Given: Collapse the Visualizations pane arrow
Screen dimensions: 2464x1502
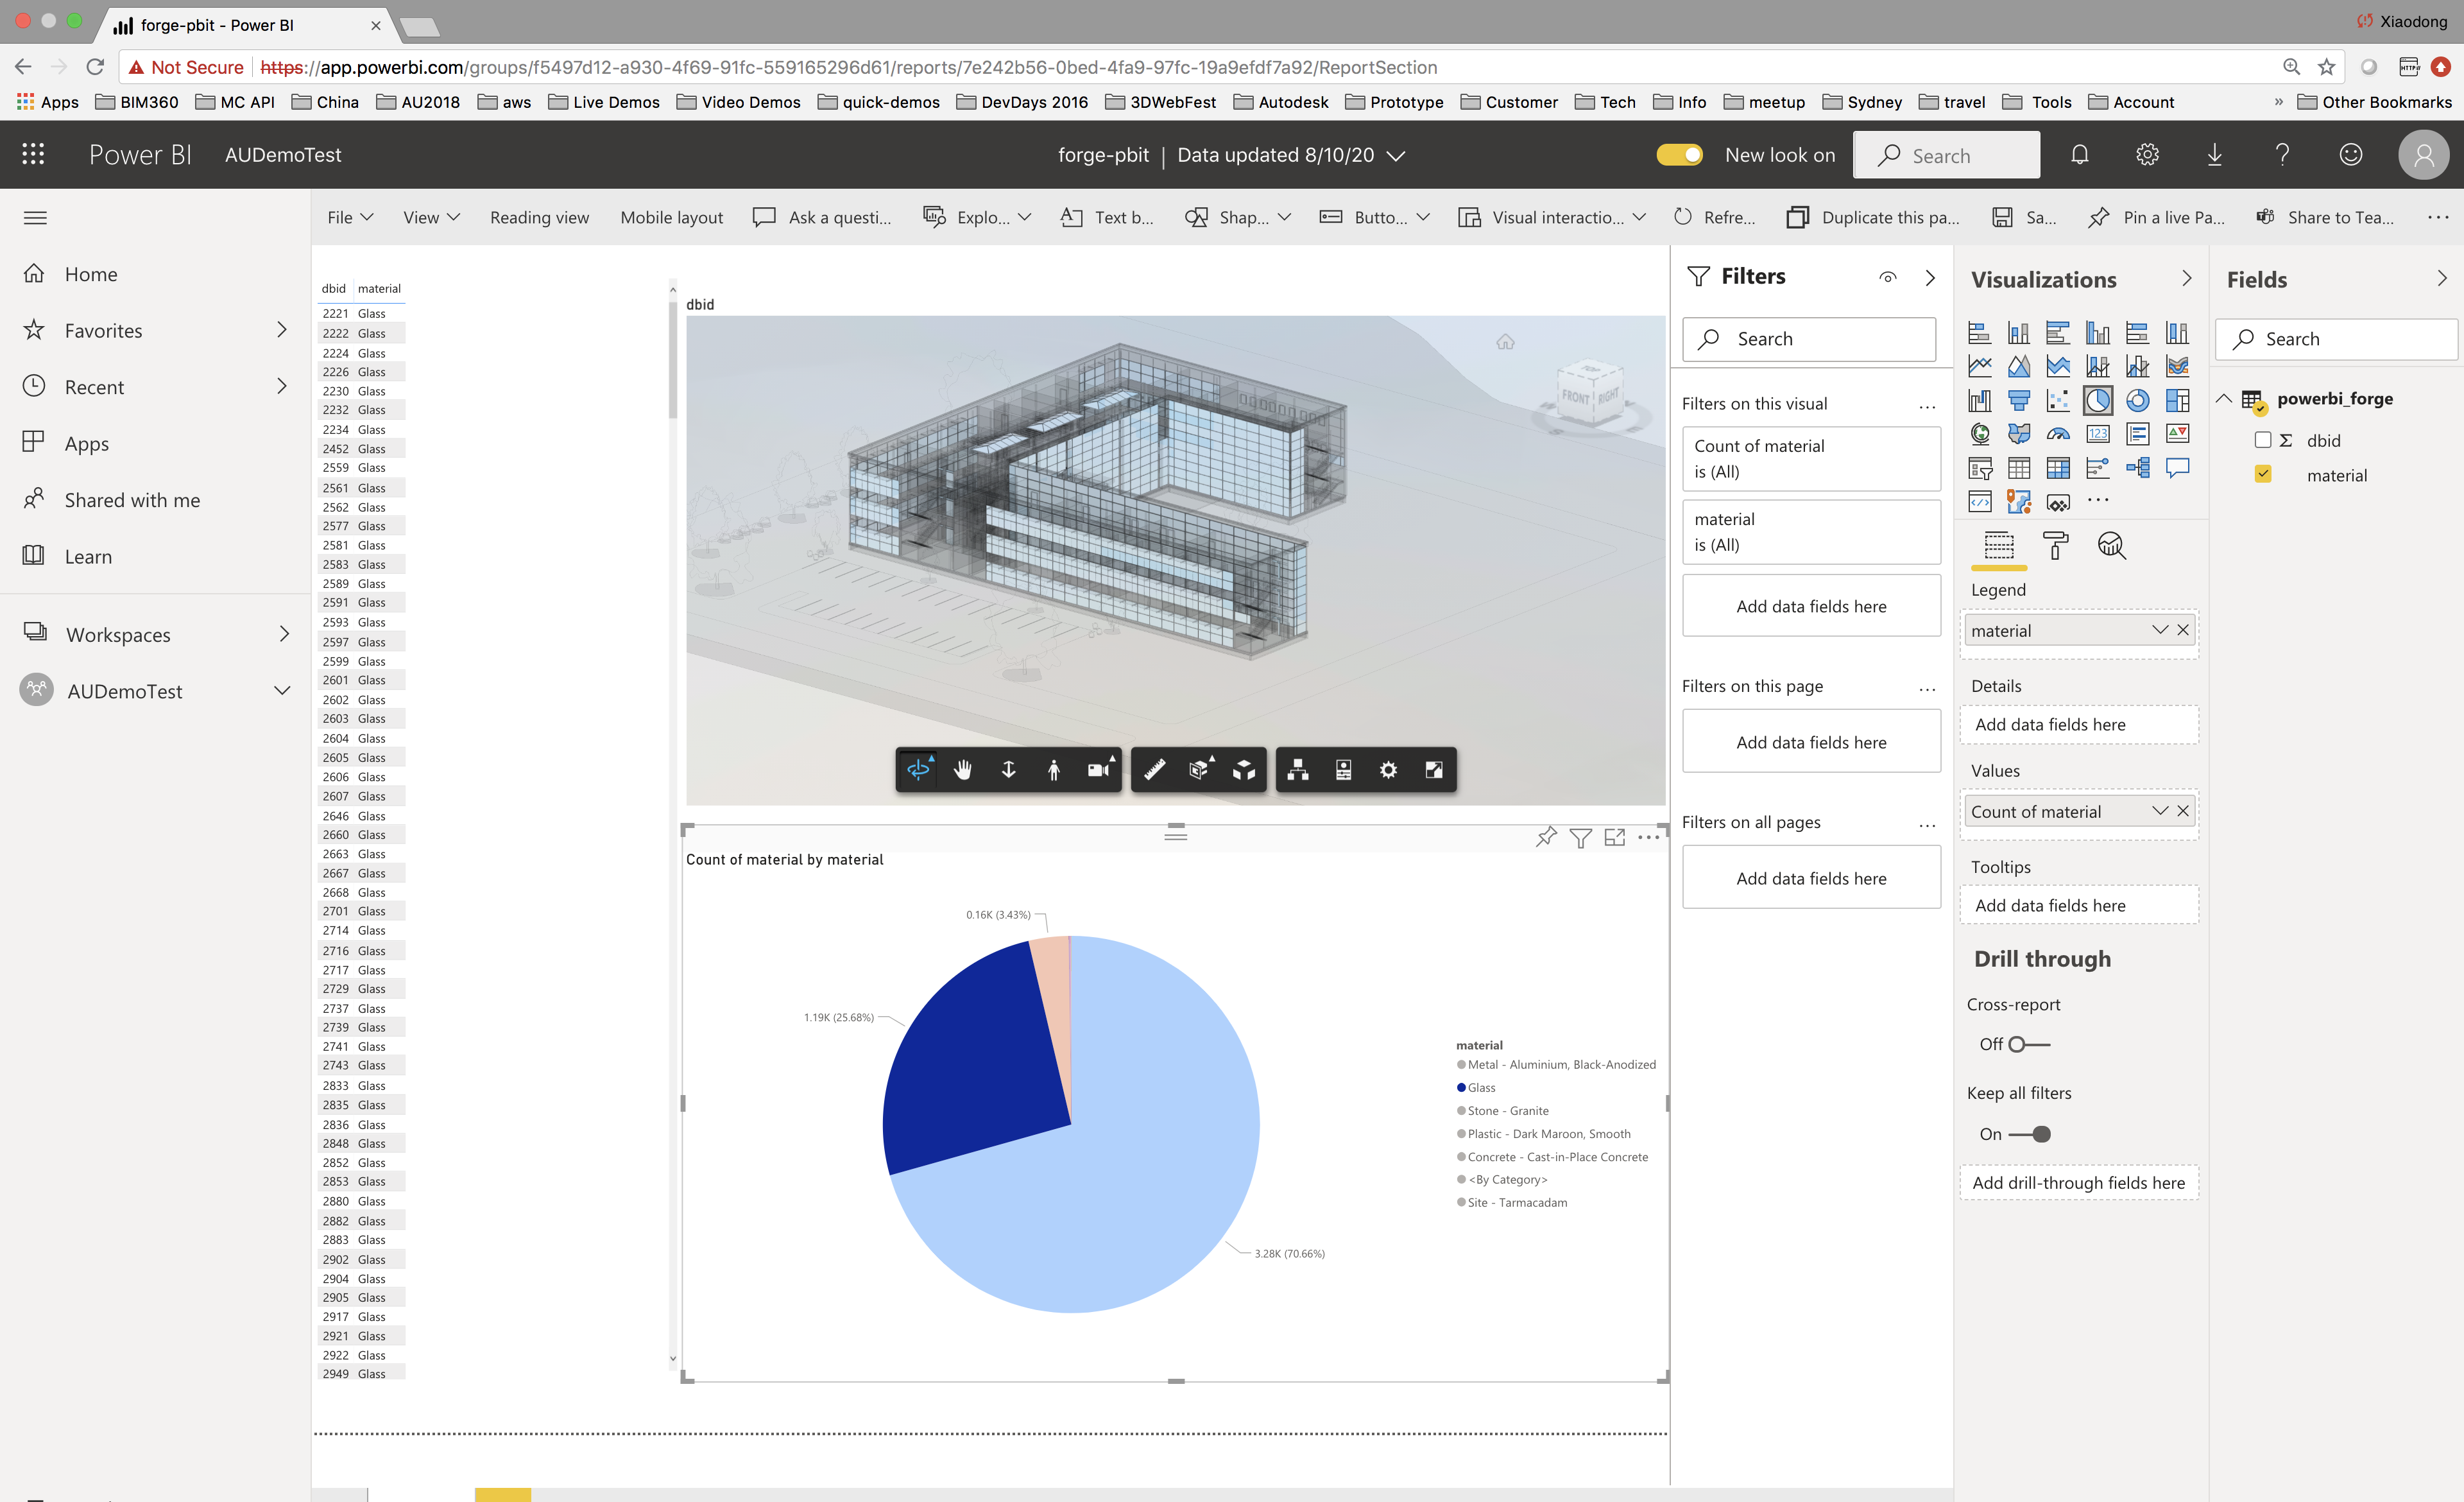Looking at the screenshot, I should [2186, 279].
